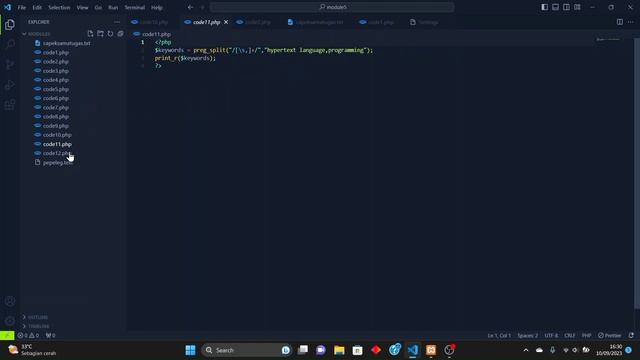Collapse all folders in Explorer
Viewport: 640px width, 360px height.
click(120, 34)
